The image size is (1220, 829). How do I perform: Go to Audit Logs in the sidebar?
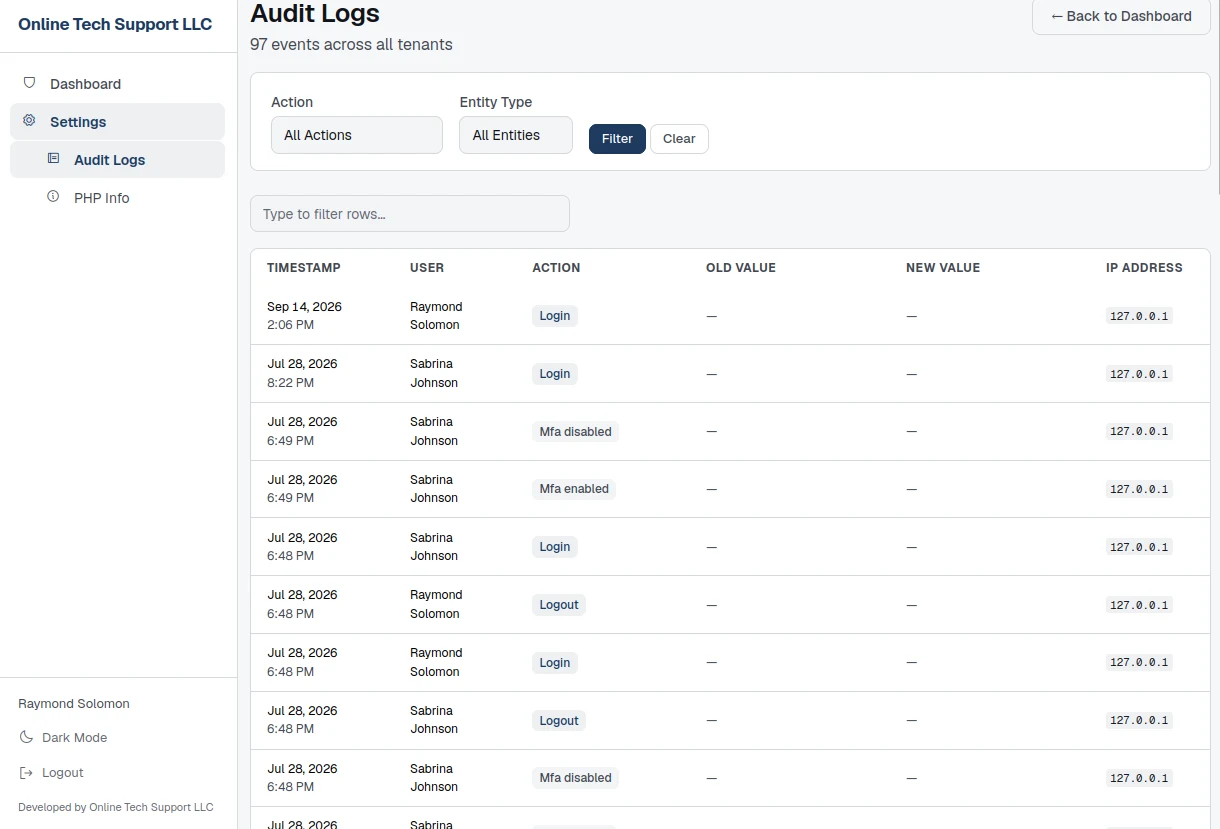coord(117,160)
